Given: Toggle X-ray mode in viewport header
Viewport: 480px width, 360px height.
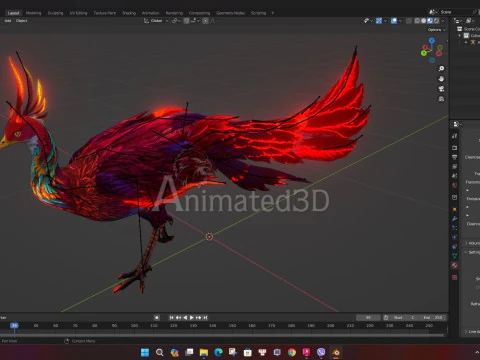Looking at the screenshot, I should point(409,21).
